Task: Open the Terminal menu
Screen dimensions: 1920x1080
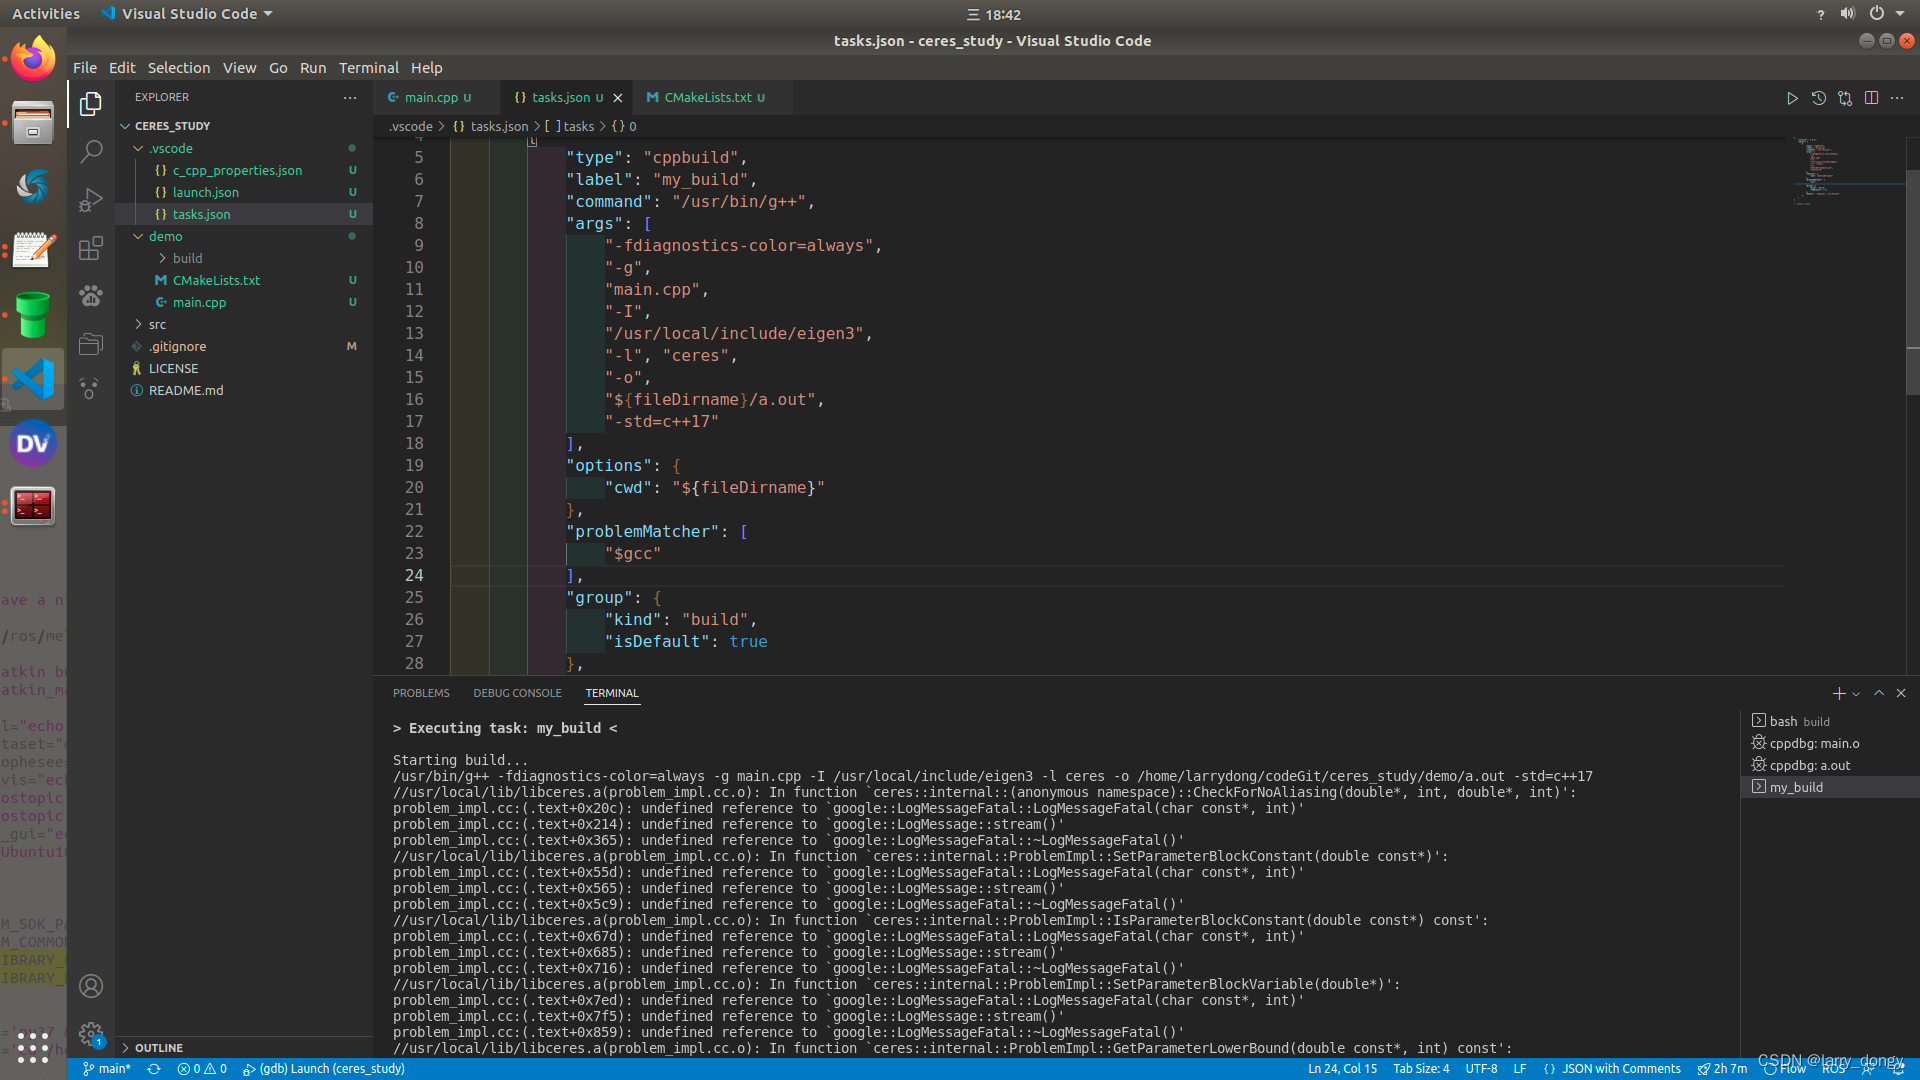Action: pyautogui.click(x=369, y=67)
